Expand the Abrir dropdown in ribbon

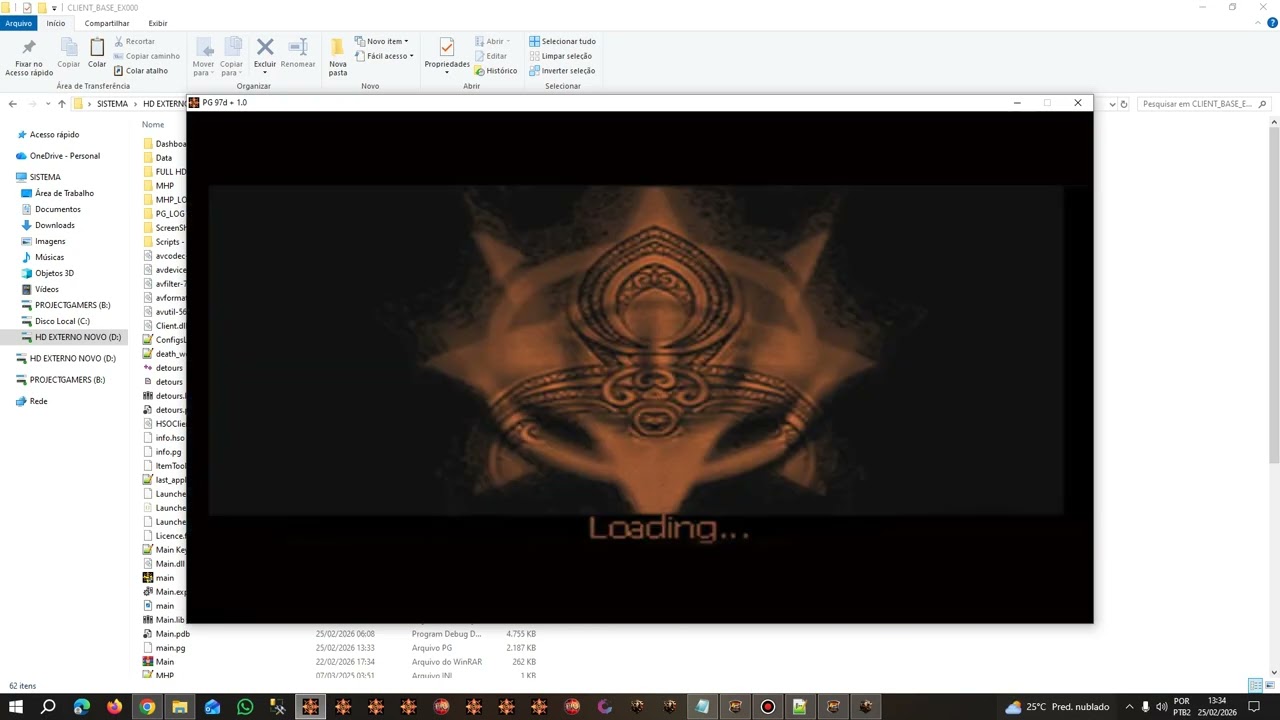coord(492,41)
